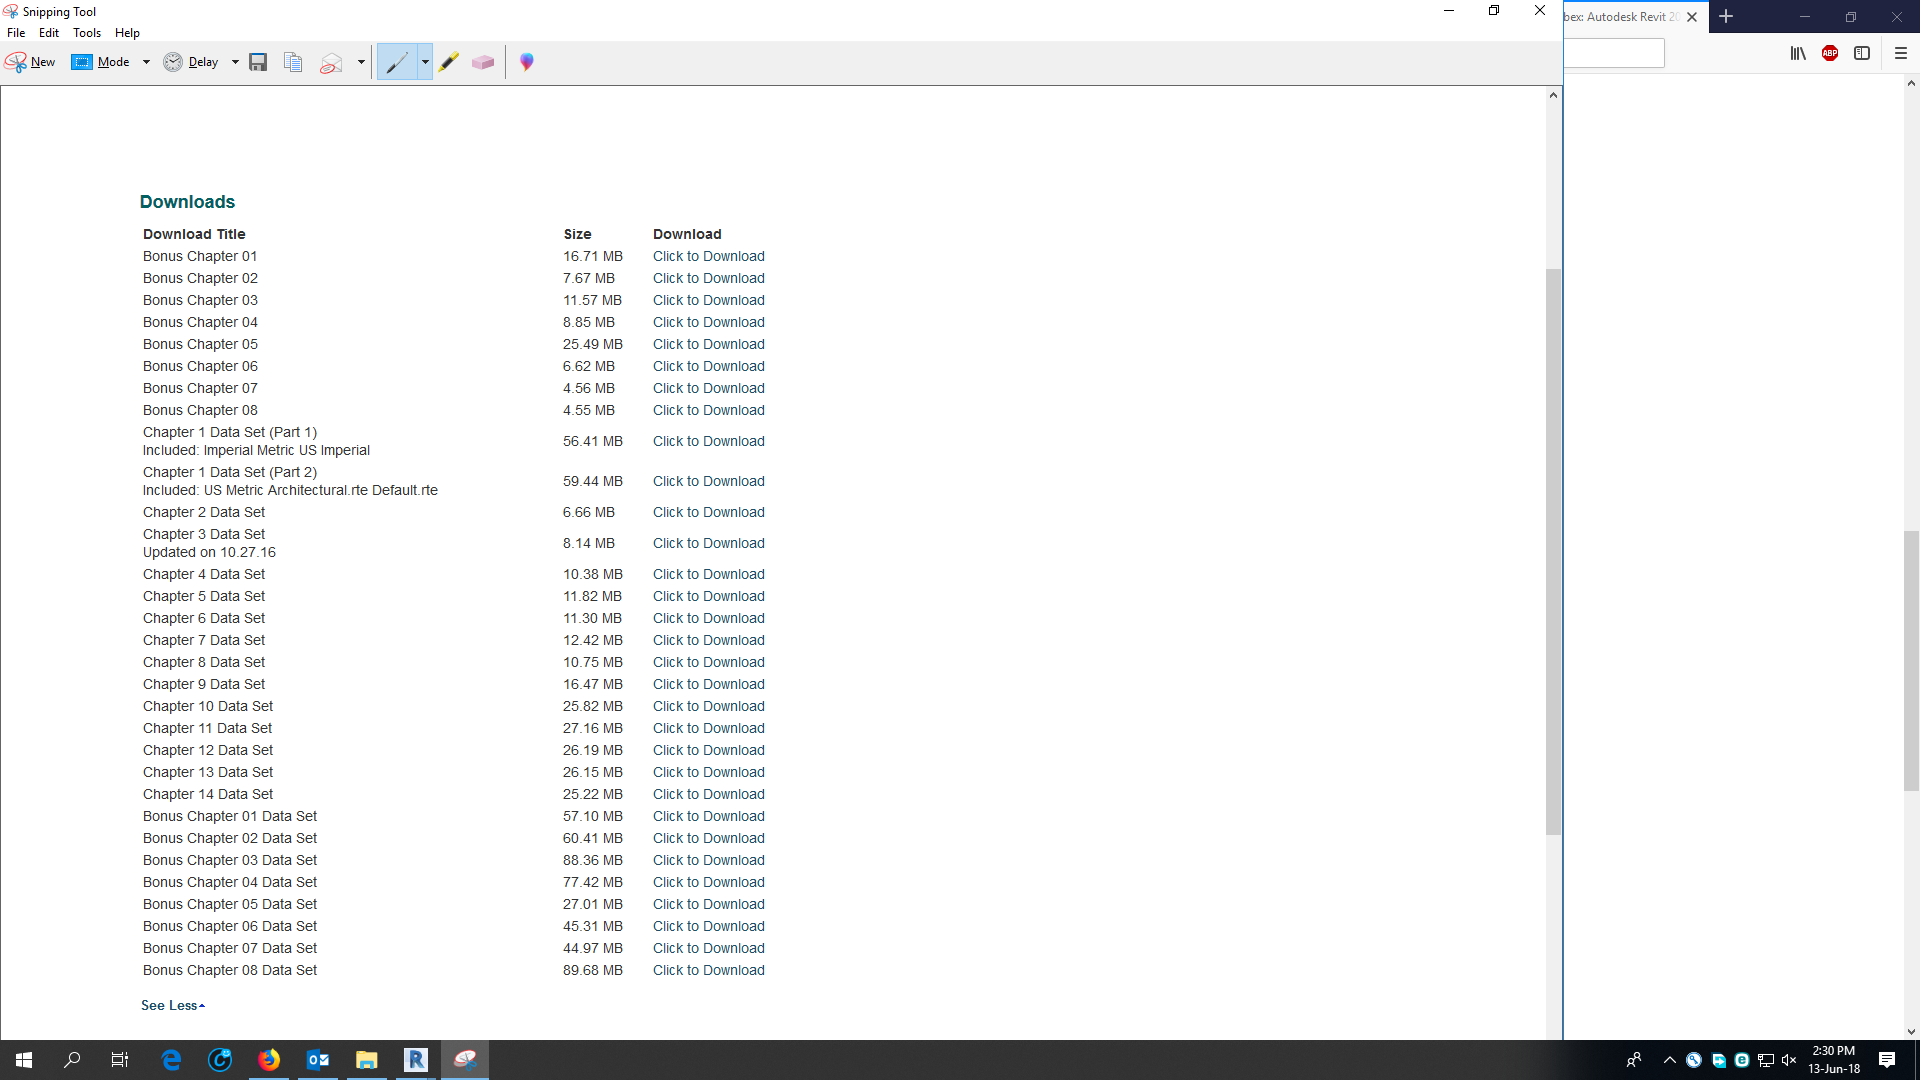This screenshot has width=1920, height=1080.
Task: Open the Send Snip dropdown arrow
Action: coord(361,62)
